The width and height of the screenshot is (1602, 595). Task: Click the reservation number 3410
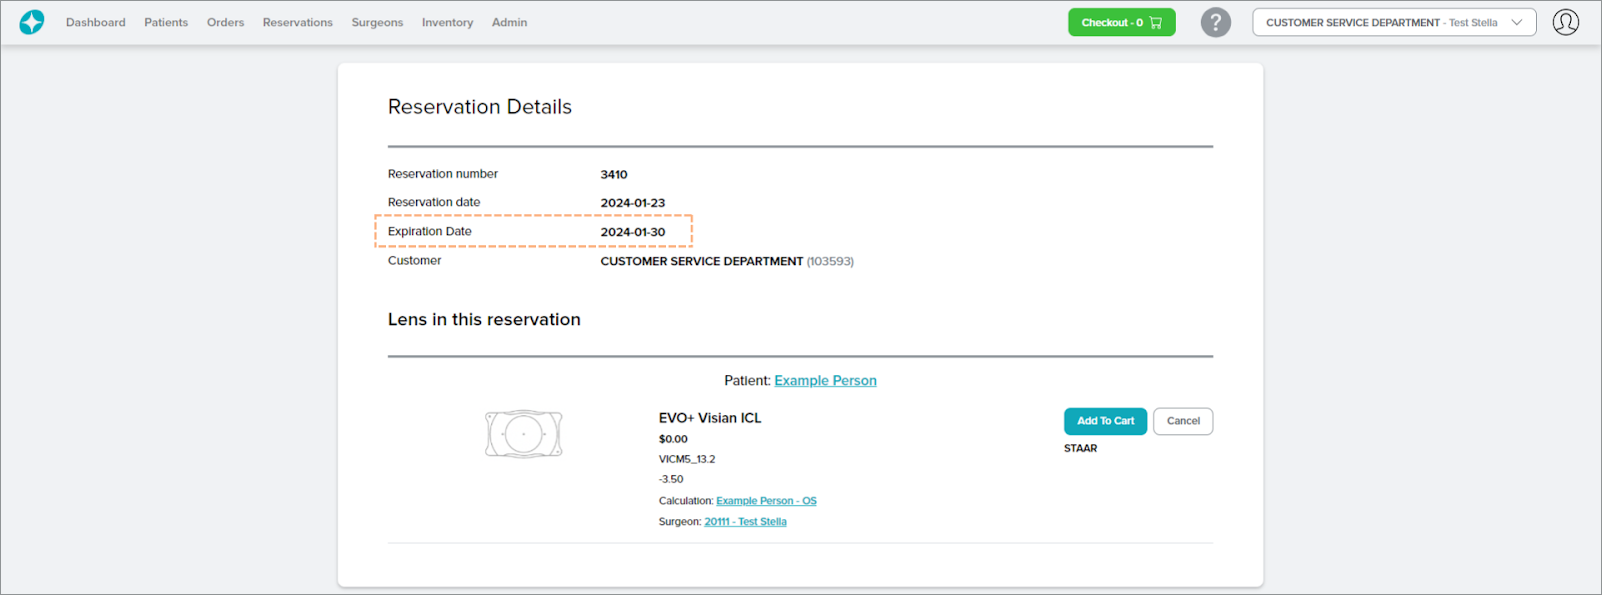click(614, 175)
